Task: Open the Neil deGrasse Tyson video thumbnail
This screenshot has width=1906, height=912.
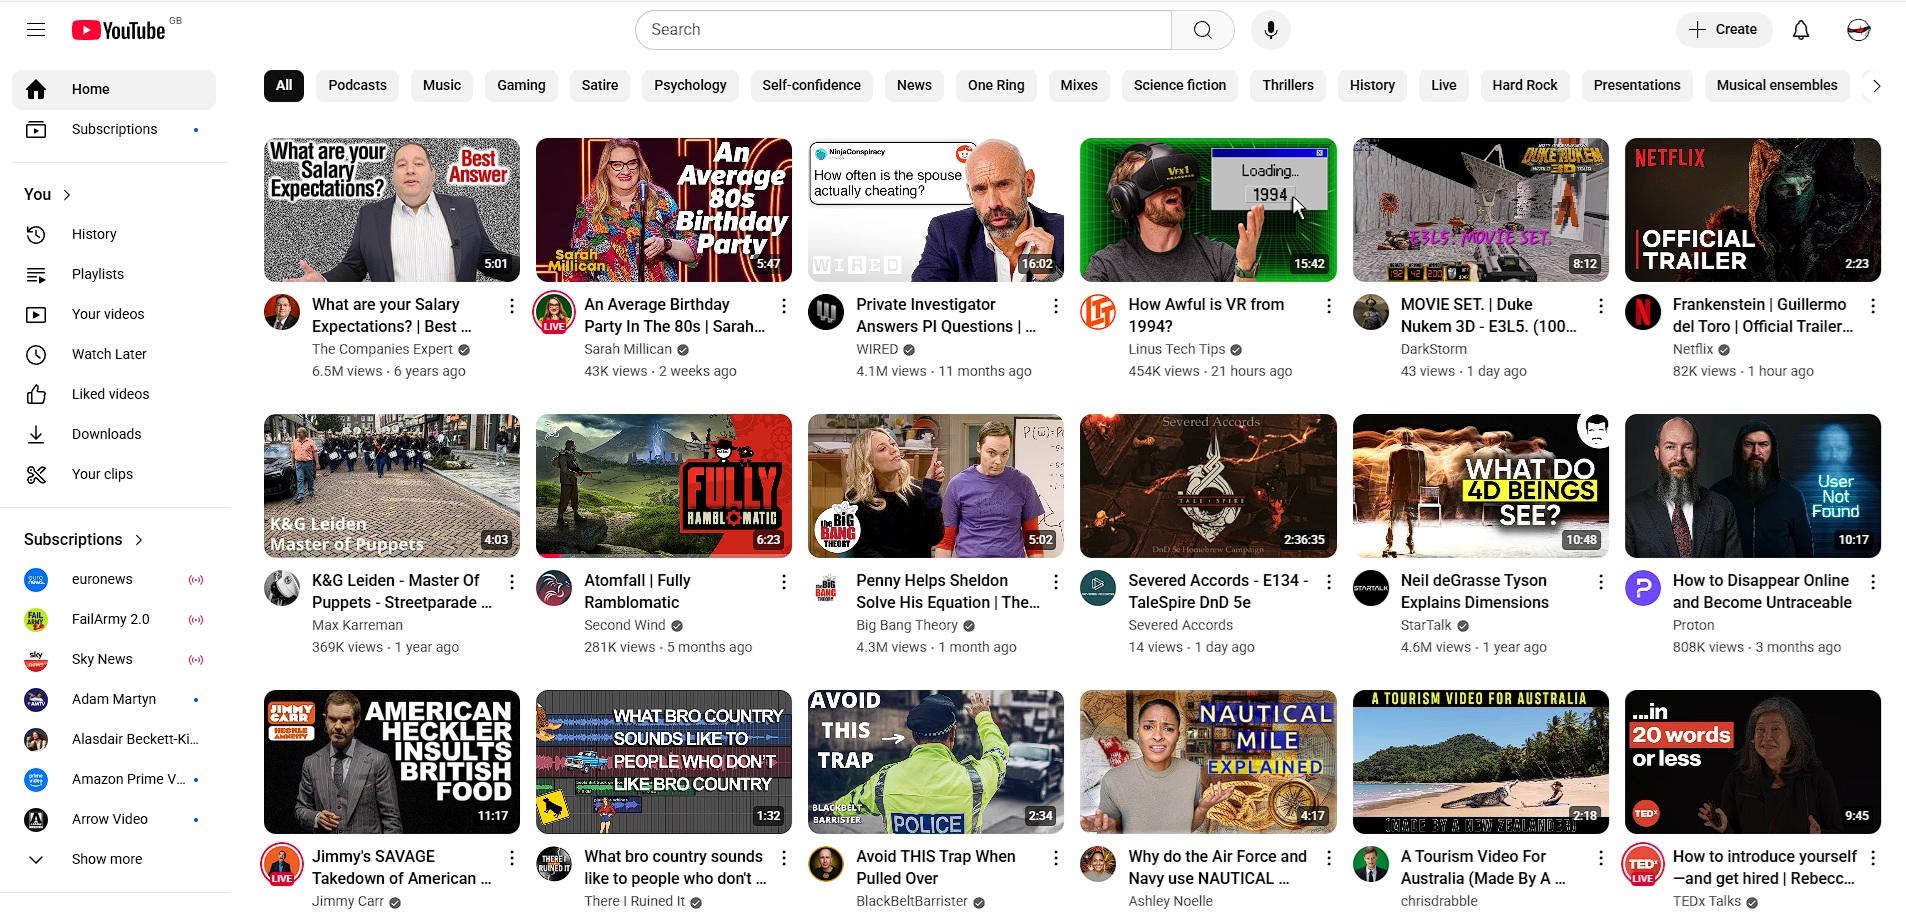Action: (x=1480, y=486)
